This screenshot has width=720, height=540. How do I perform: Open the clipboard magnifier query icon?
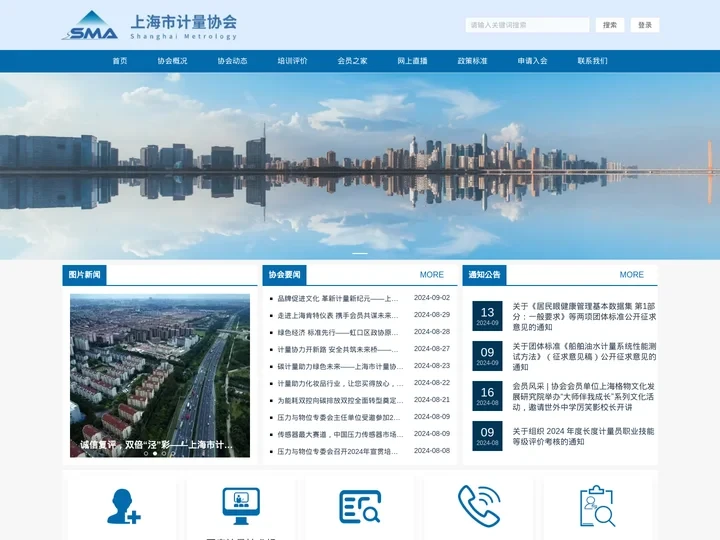tap(597, 506)
